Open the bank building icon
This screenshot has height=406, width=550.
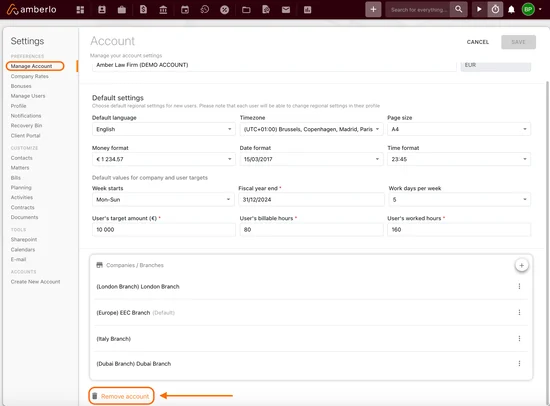coord(163,10)
